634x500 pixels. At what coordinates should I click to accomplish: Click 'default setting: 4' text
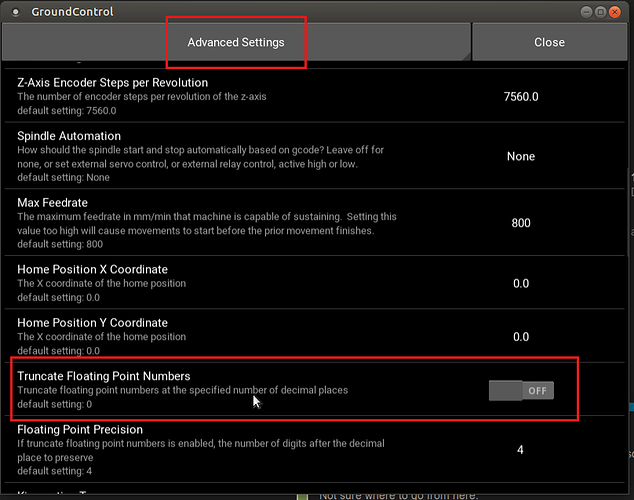pyautogui.click(x=55, y=471)
